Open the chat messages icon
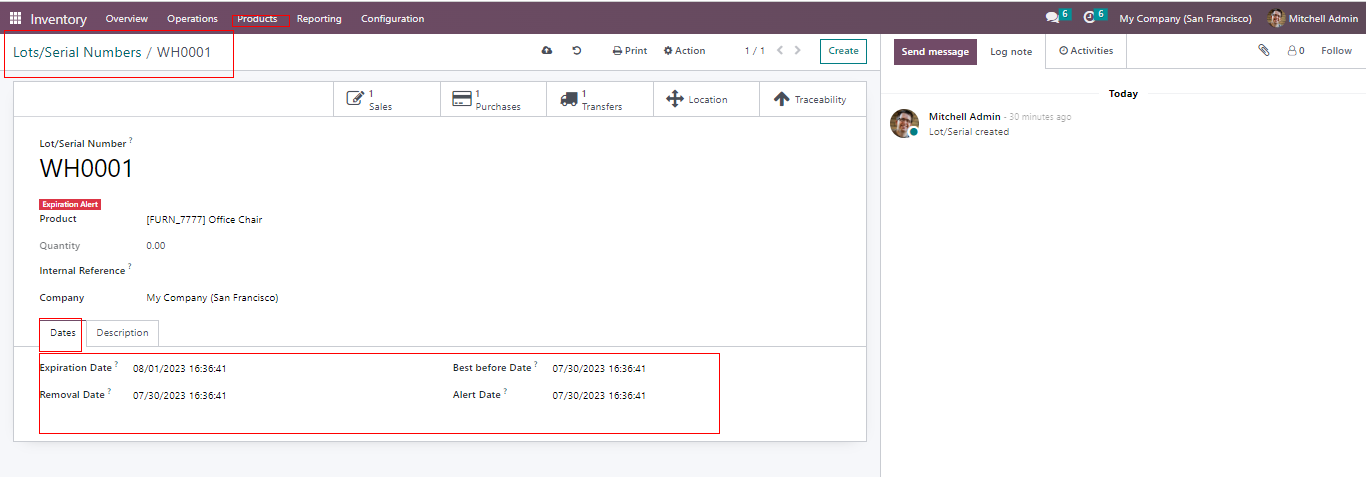Viewport: 1366px width, 477px height. pos(1052,18)
